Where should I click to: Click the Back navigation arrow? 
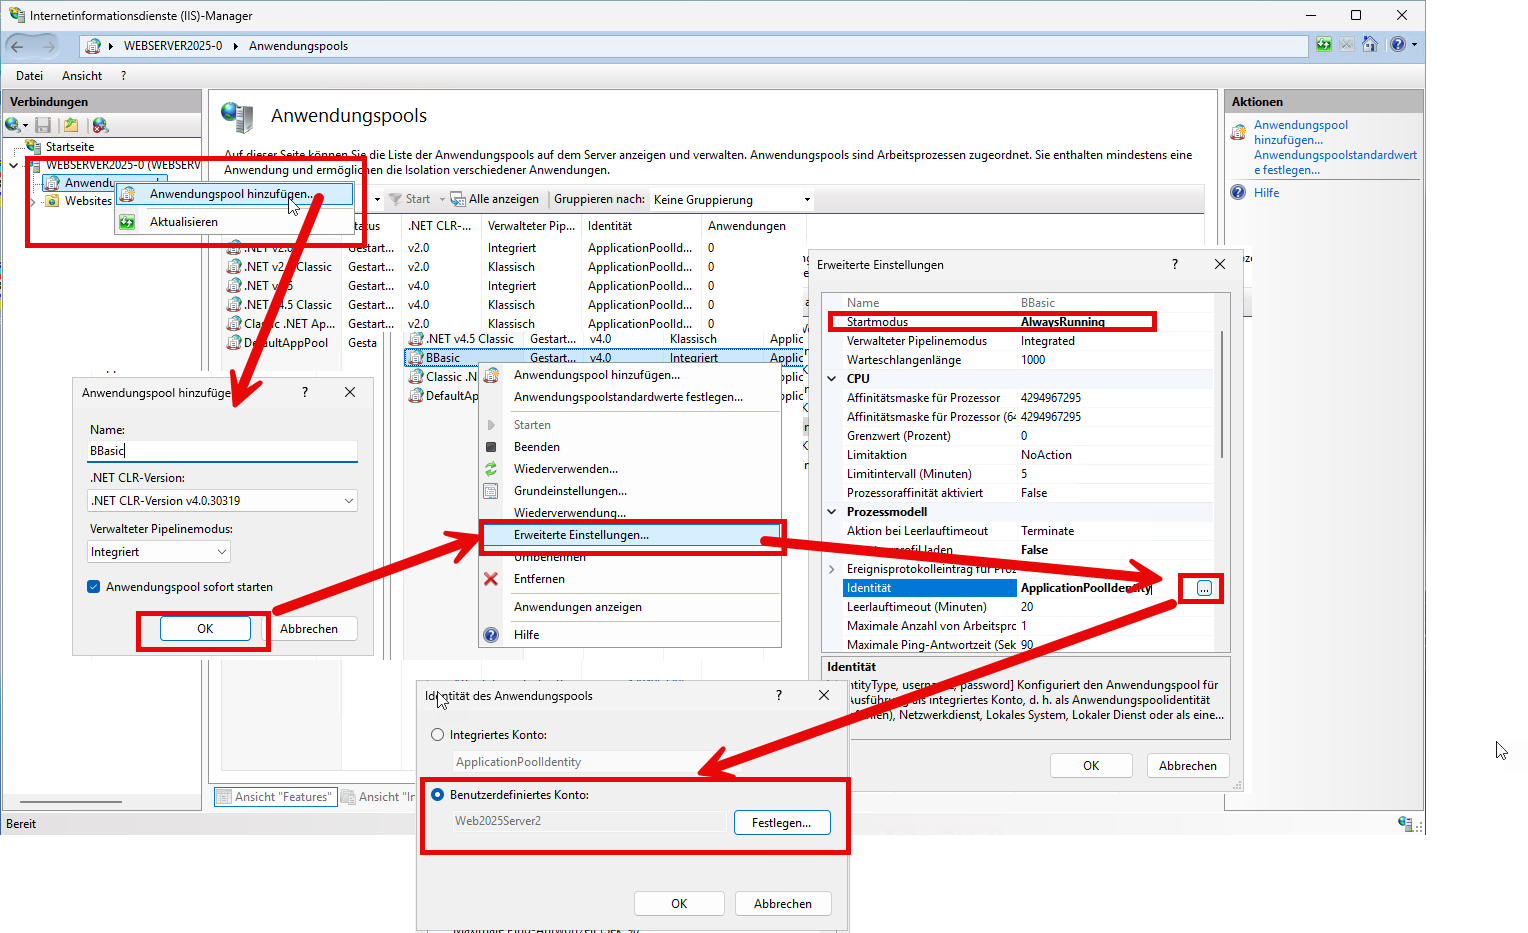[18, 46]
